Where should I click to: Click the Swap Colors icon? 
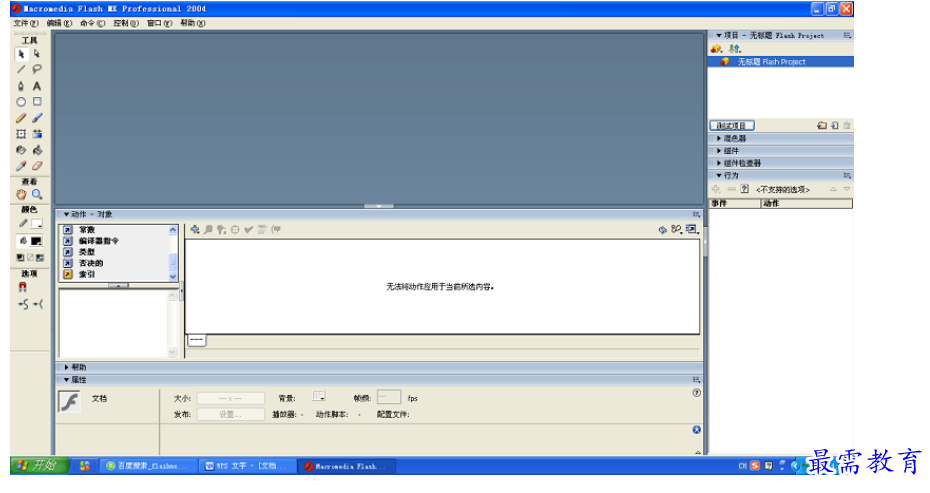pos(40,257)
